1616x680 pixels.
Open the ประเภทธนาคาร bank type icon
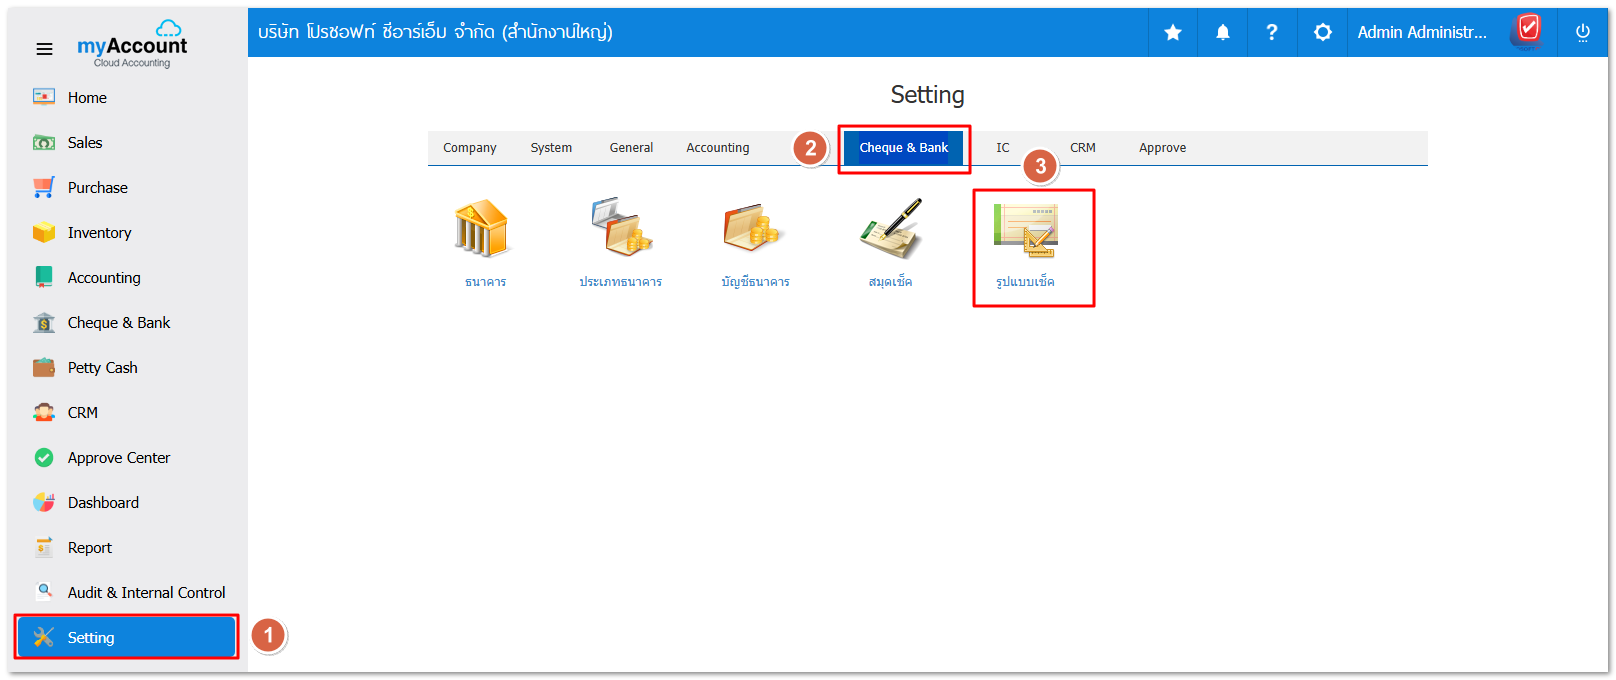(x=620, y=231)
